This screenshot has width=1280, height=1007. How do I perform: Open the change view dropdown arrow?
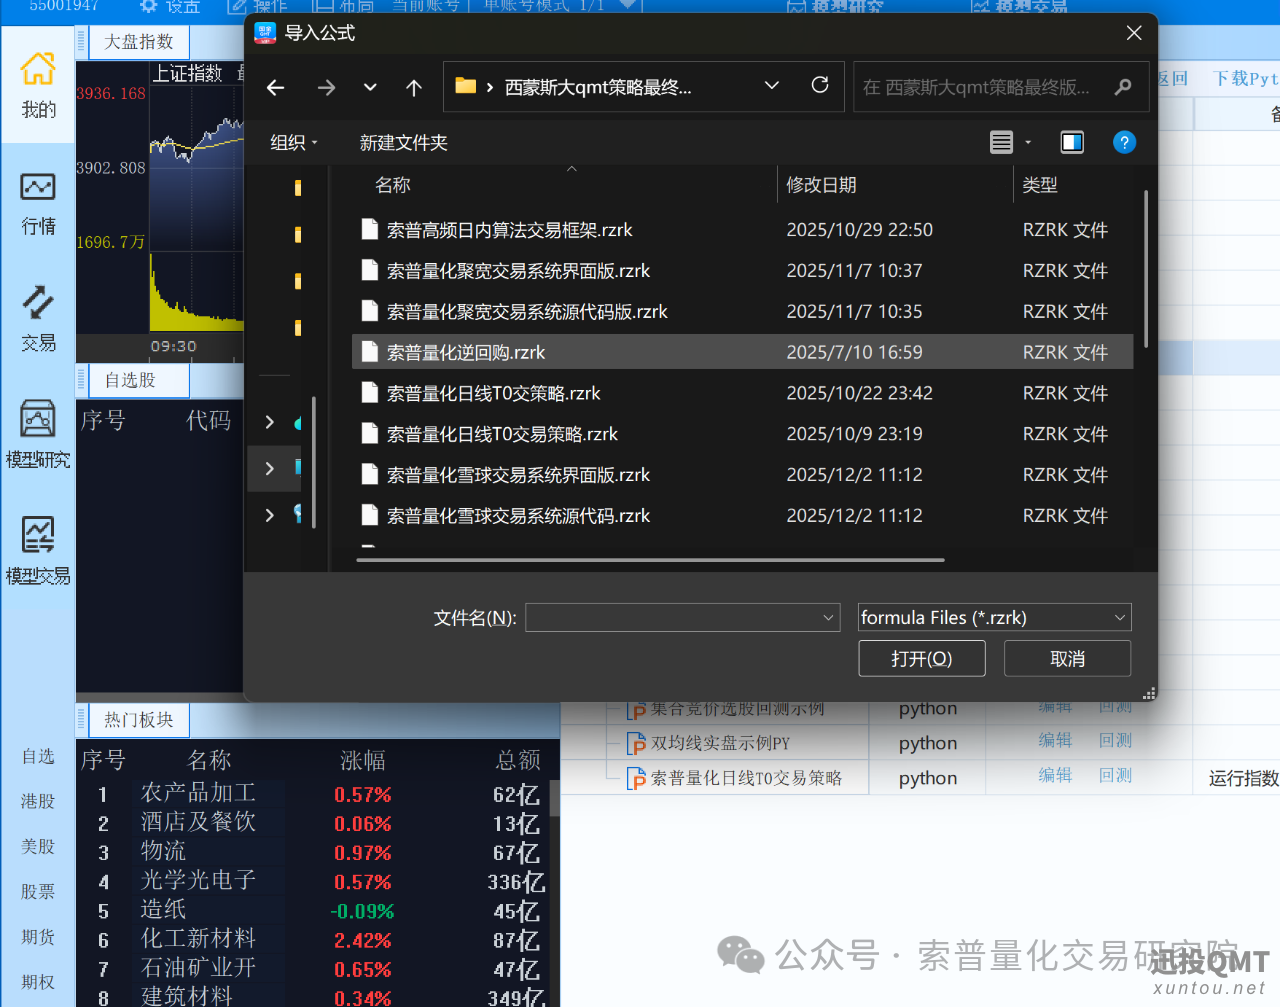click(x=1027, y=142)
